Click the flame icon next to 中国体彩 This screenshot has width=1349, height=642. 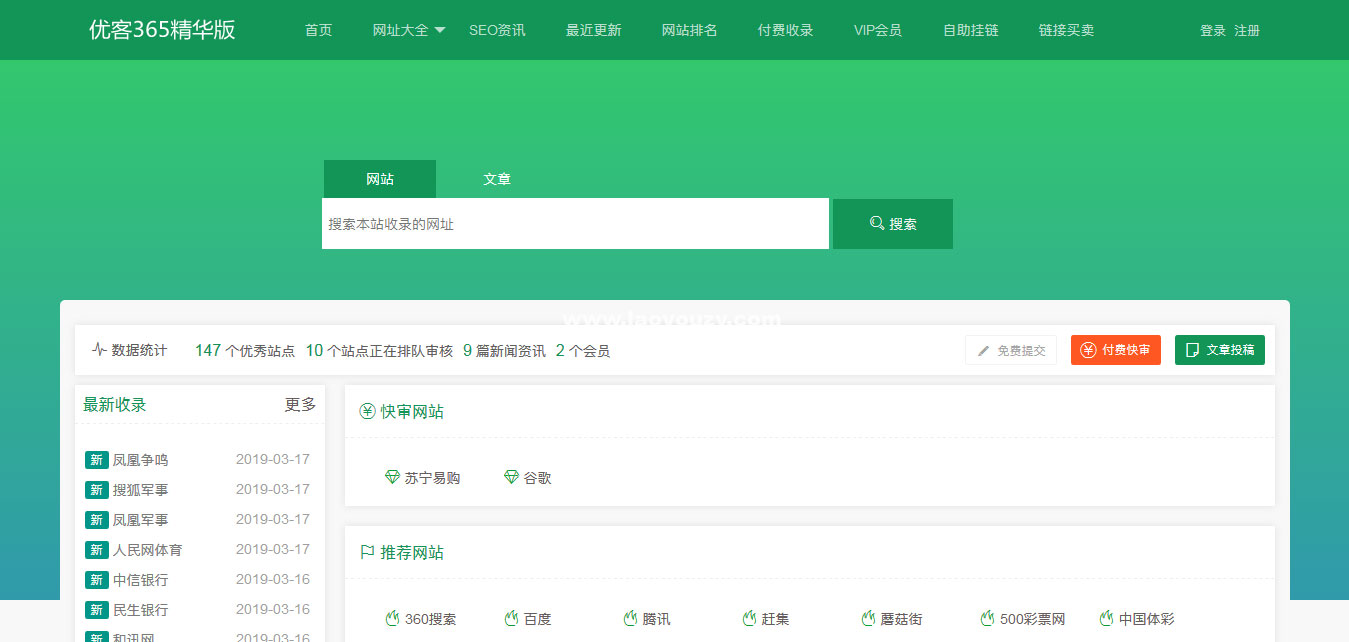coord(1104,618)
